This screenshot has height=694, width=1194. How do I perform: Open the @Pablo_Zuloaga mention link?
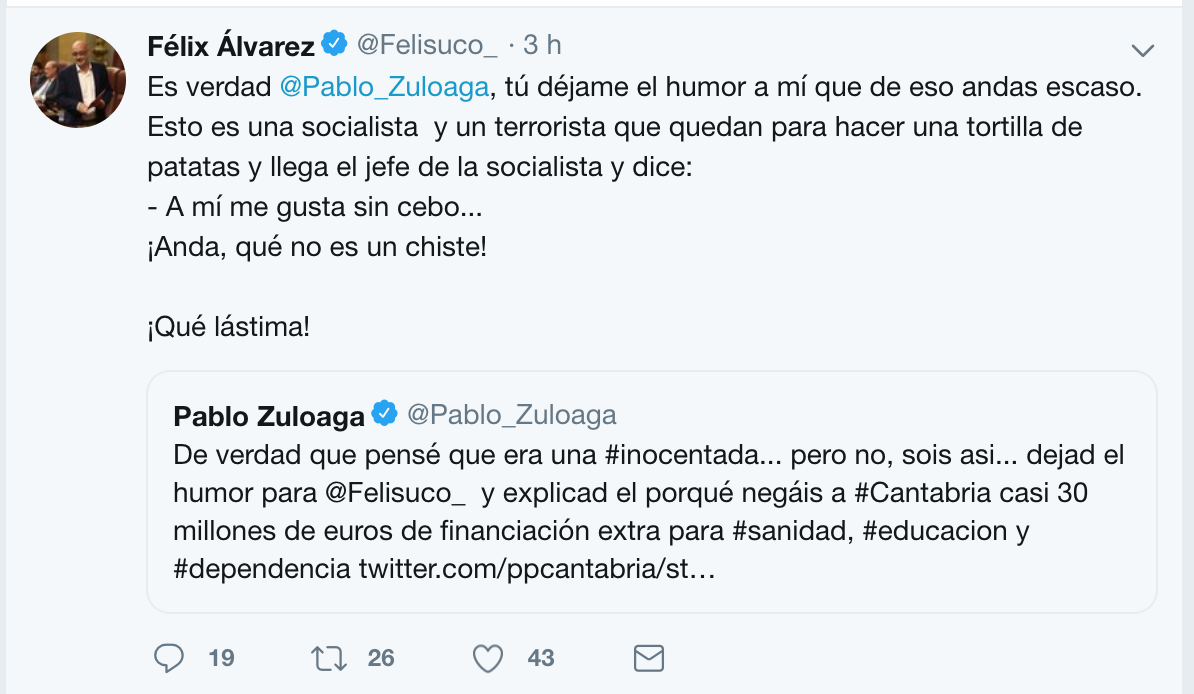point(385,87)
